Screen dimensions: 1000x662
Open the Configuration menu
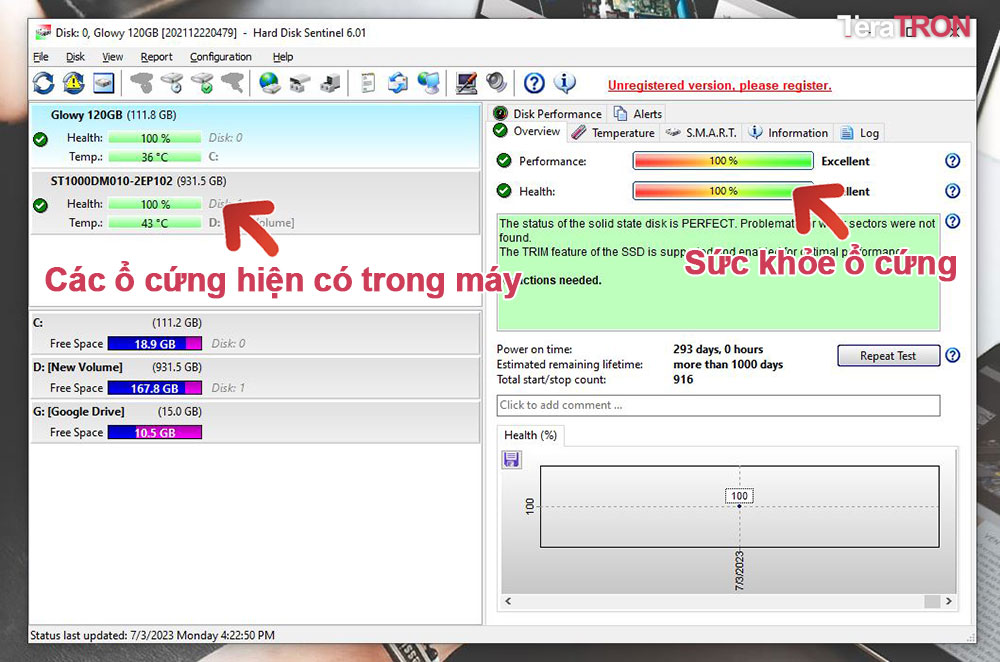coord(221,57)
